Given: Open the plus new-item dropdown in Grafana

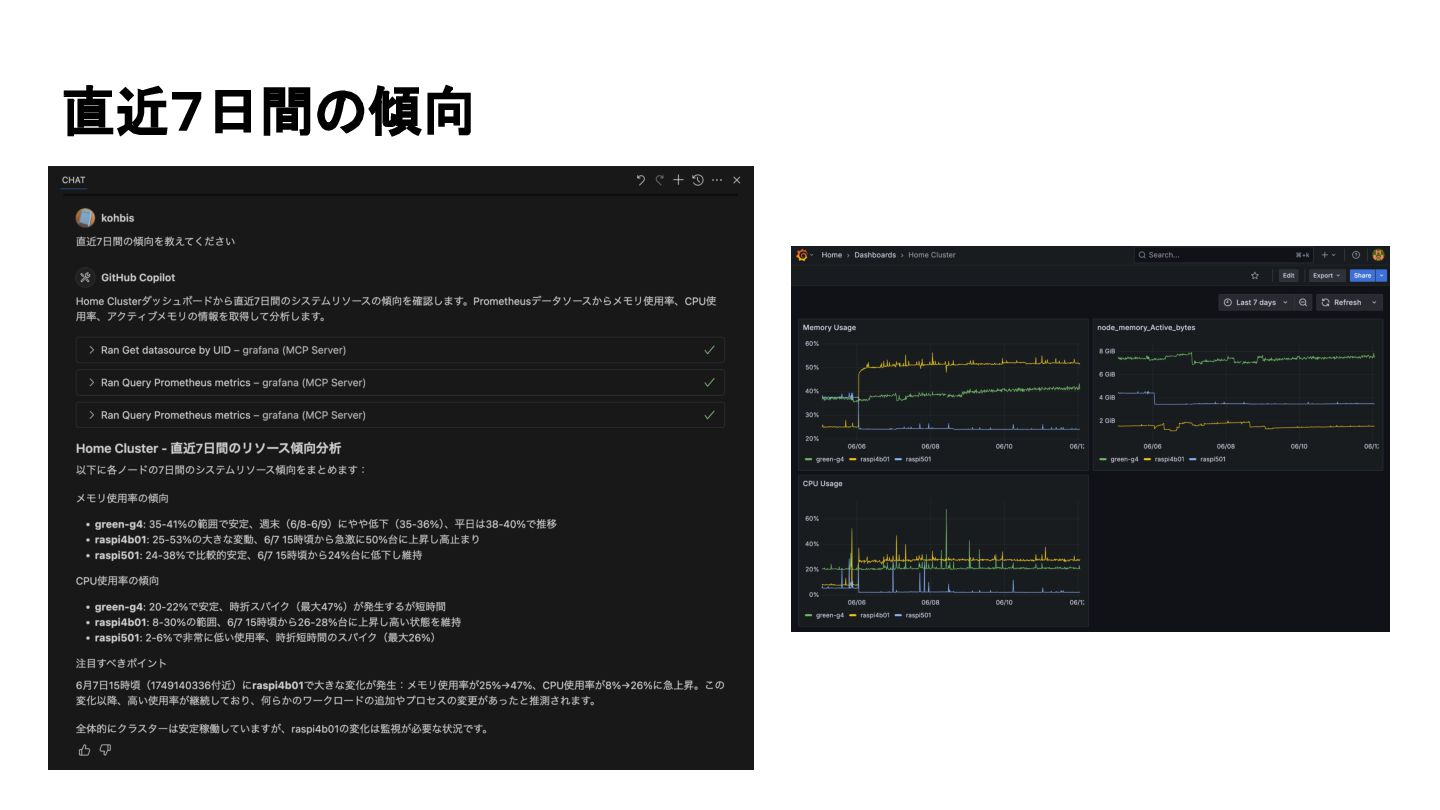Looking at the screenshot, I should (x=1328, y=255).
